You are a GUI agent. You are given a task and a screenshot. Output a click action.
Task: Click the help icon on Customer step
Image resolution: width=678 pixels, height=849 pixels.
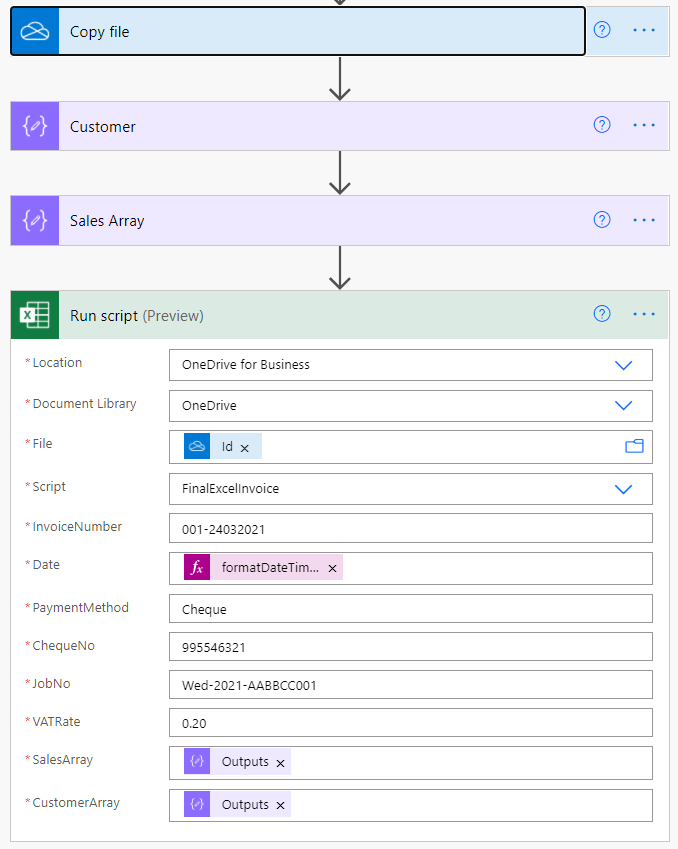click(602, 125)
